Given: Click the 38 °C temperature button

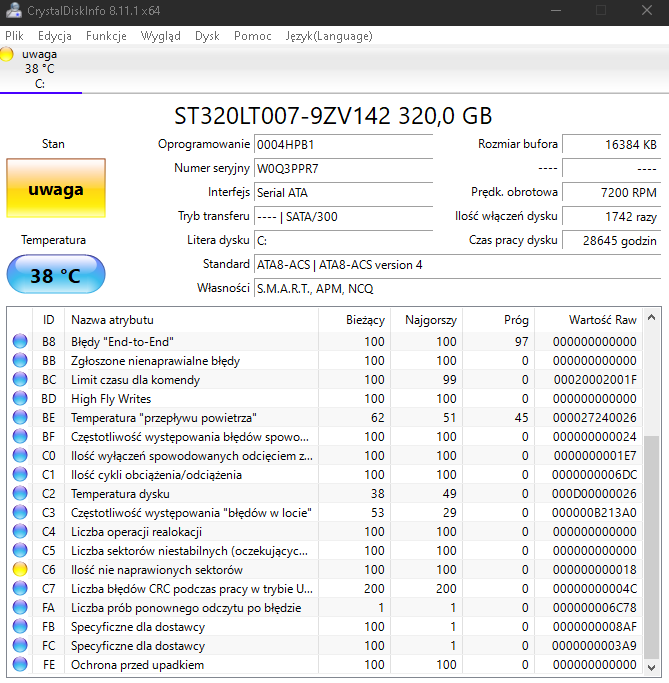Looking at the screenshot, I should coord(56,274).
